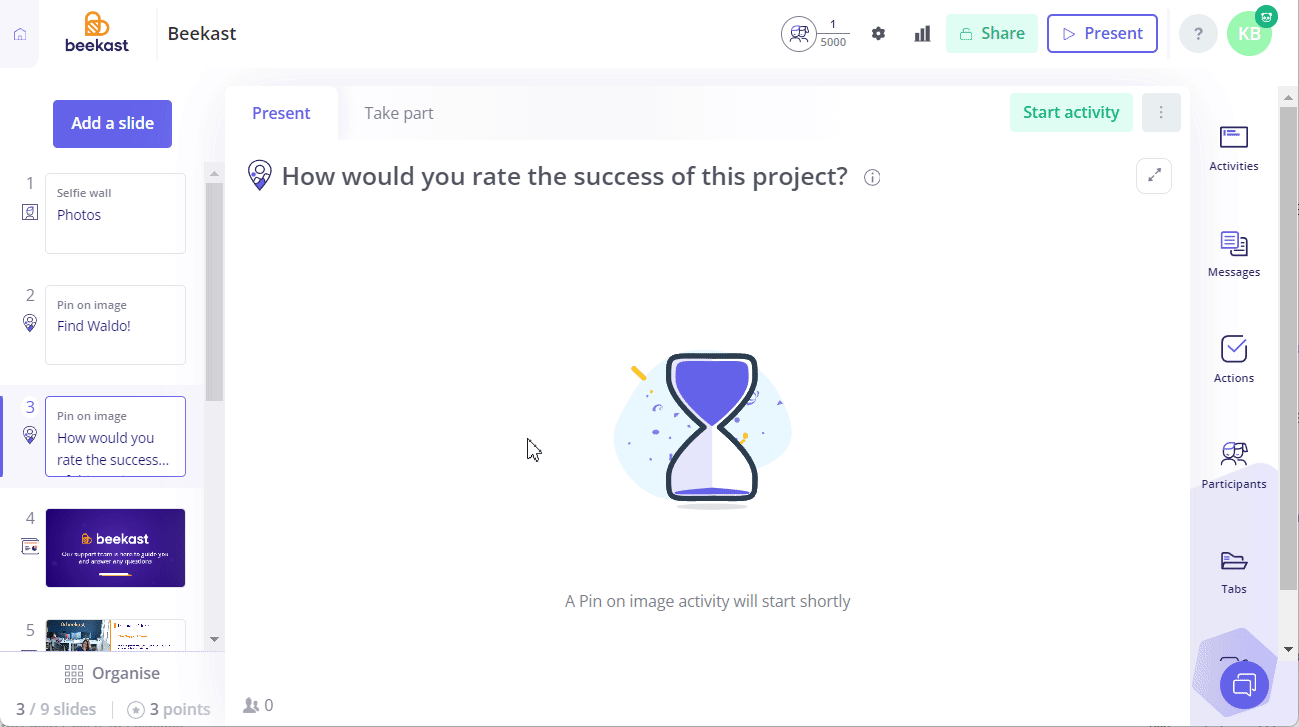Open the three-dot options menu
This screenshot has height=727, width=1299.
[x=1161, y=113]
